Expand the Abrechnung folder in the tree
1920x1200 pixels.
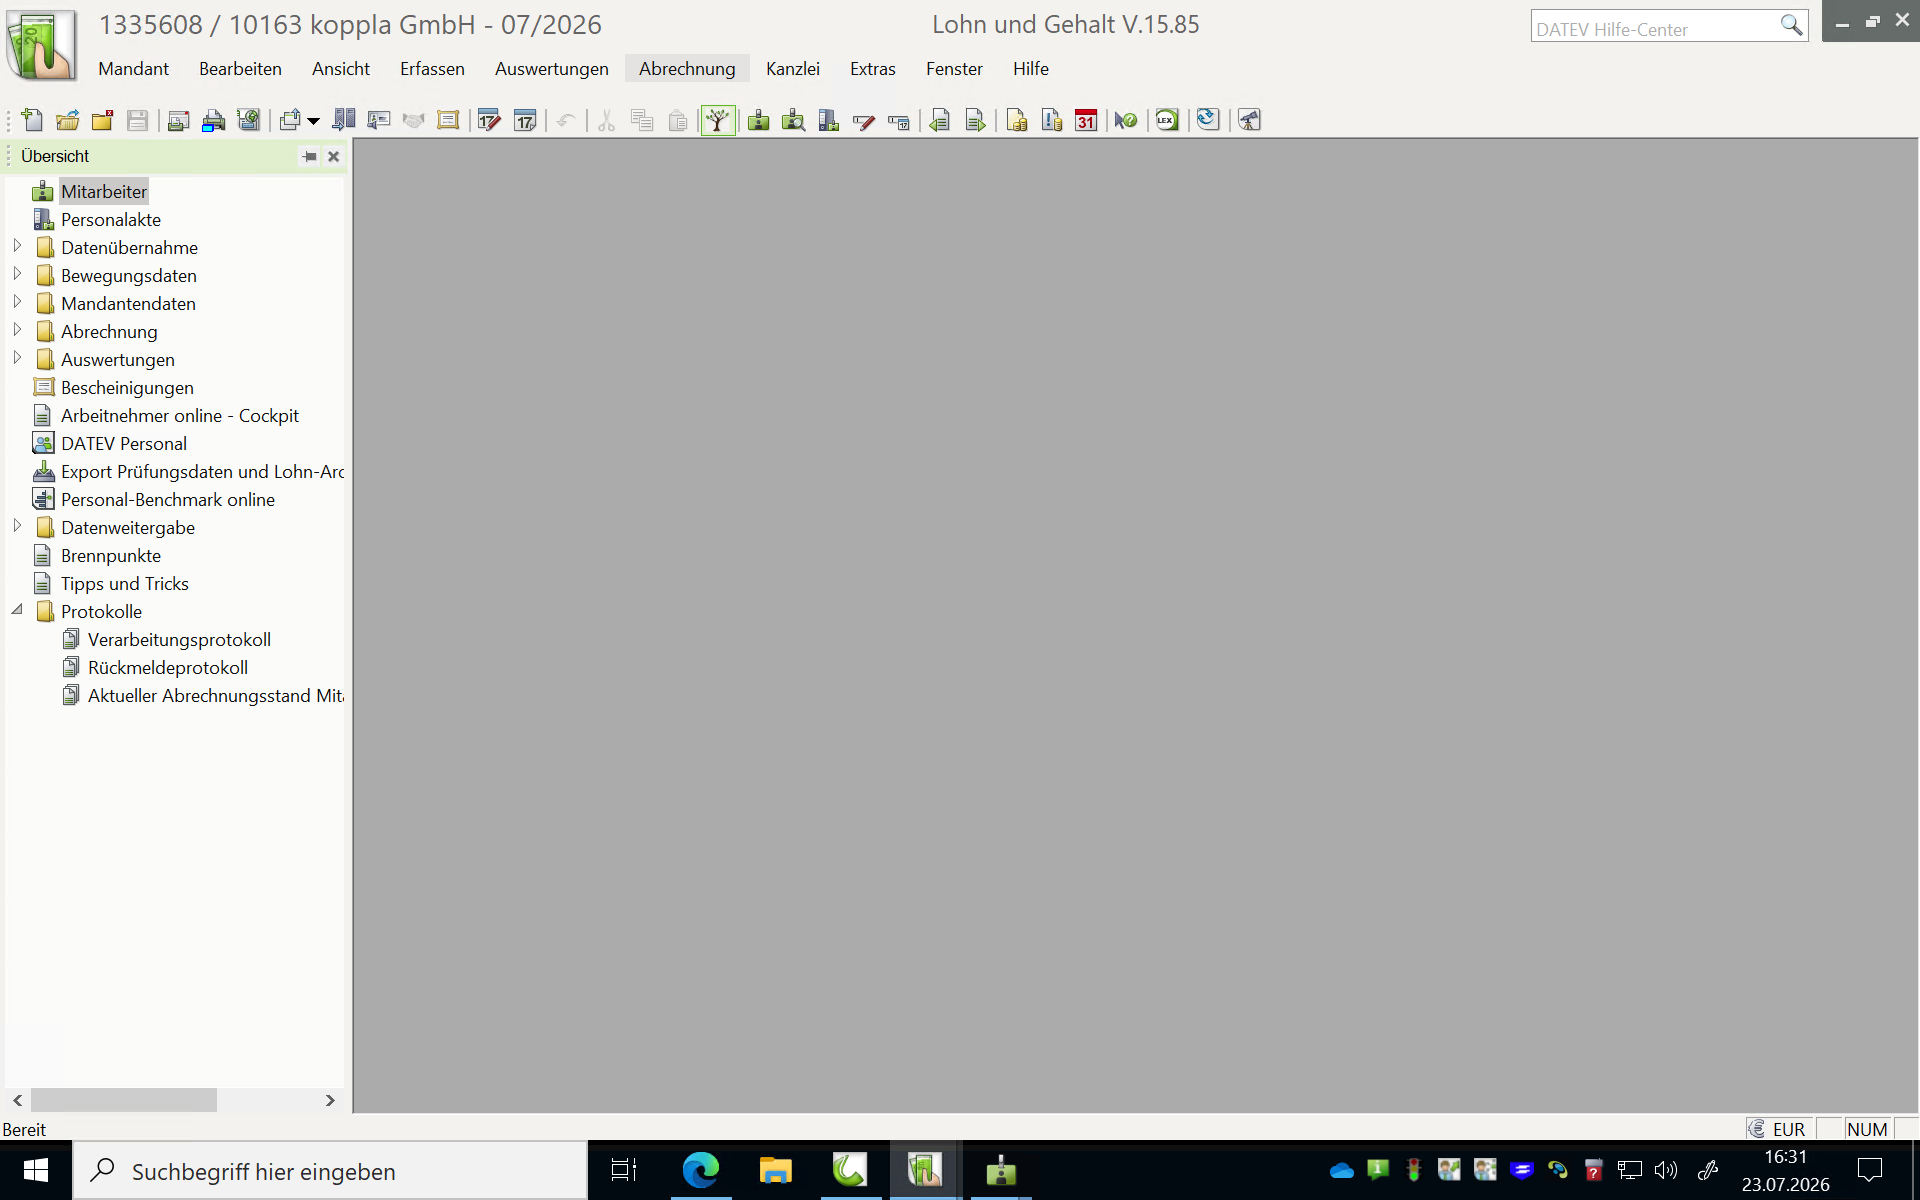(x=17, y=330)
